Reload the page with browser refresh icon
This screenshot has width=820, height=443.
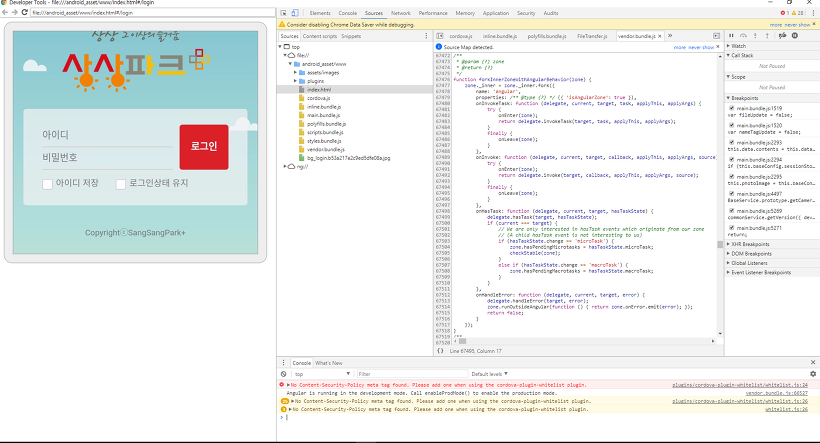point(24,12)
